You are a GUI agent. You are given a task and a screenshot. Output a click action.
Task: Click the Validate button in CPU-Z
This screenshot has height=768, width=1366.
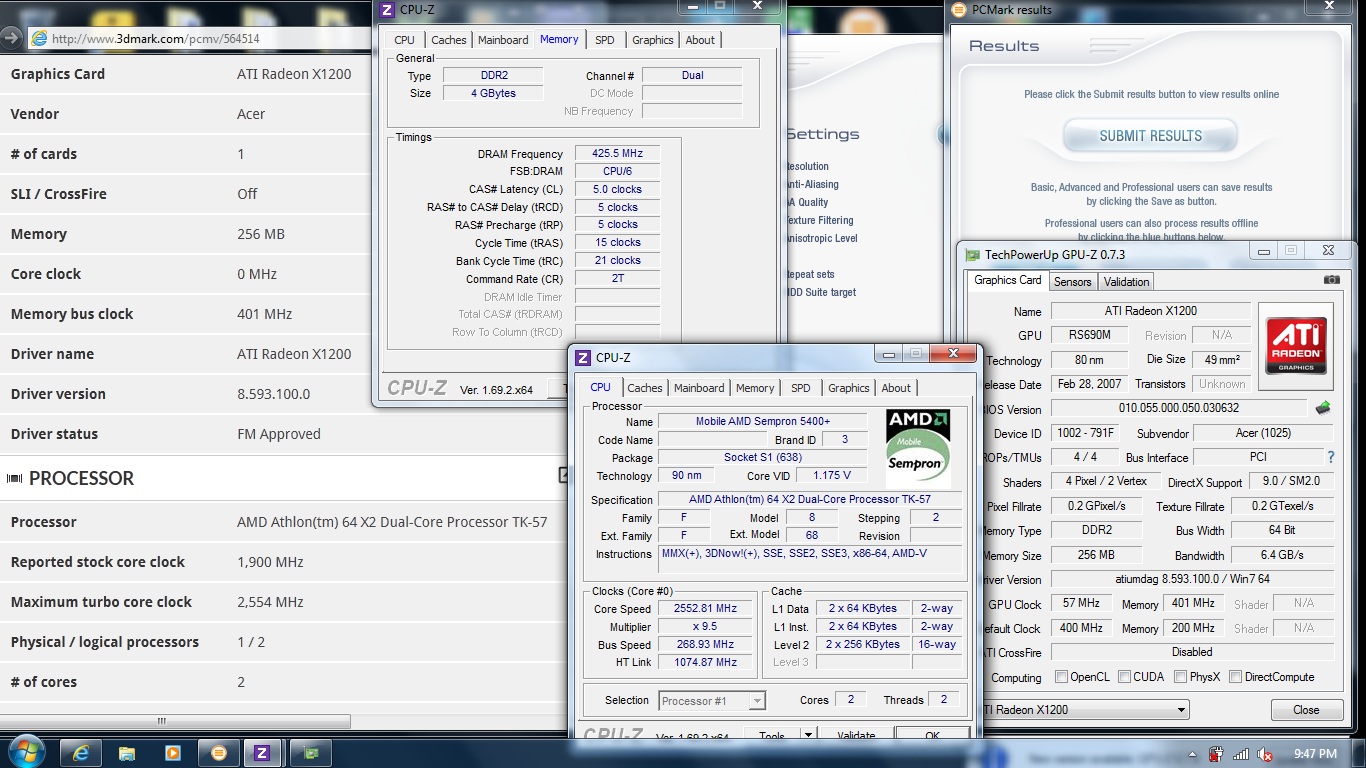[x=856, y=736]
